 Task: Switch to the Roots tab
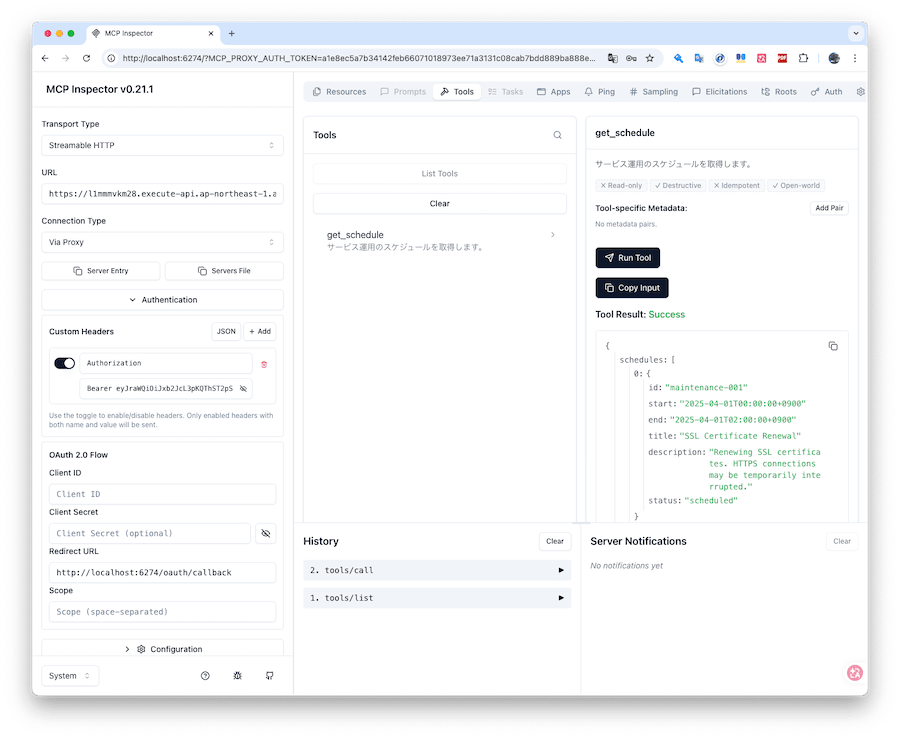coord(779,91)
